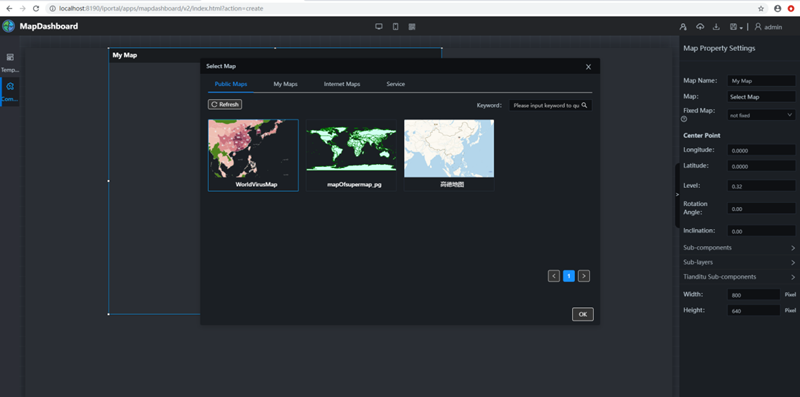Switch to the Service tab
Image resolution: width=800 pixels, height=397 pixels.
click(x=395, y=84)
